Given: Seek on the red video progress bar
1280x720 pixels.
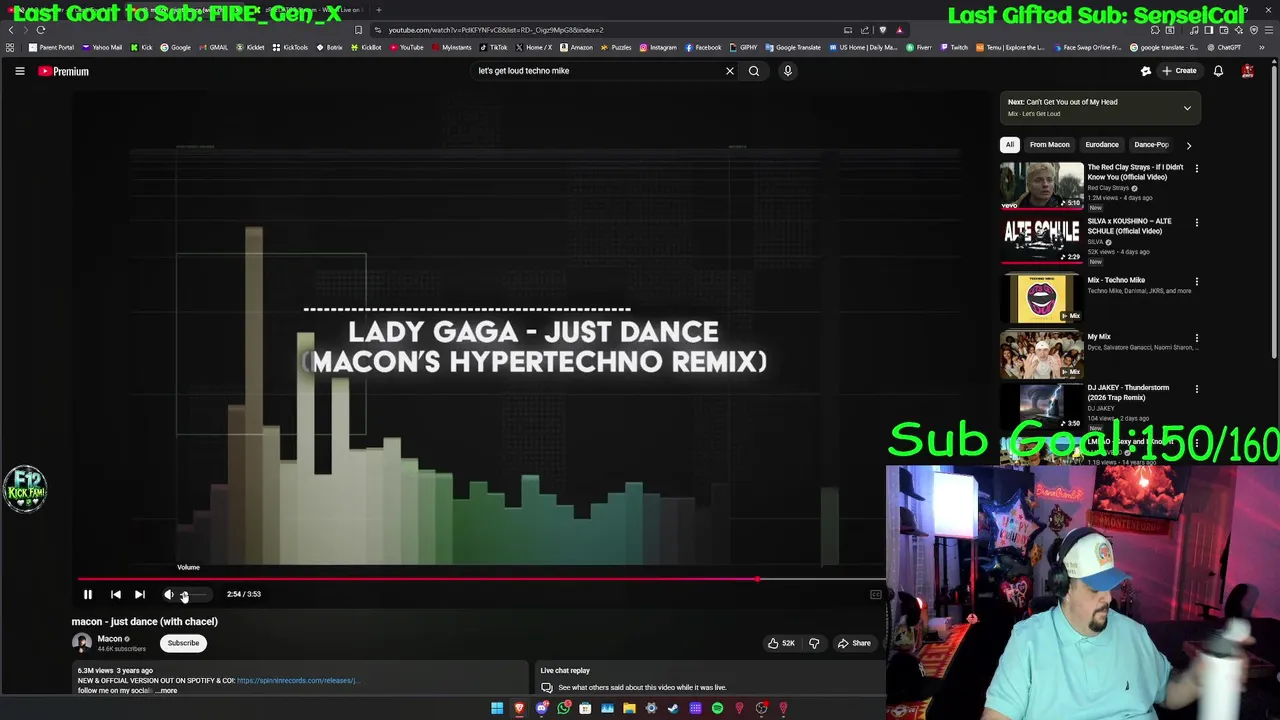Looking at the screenshot, I should pyautogui.click(x=481, y=578).
